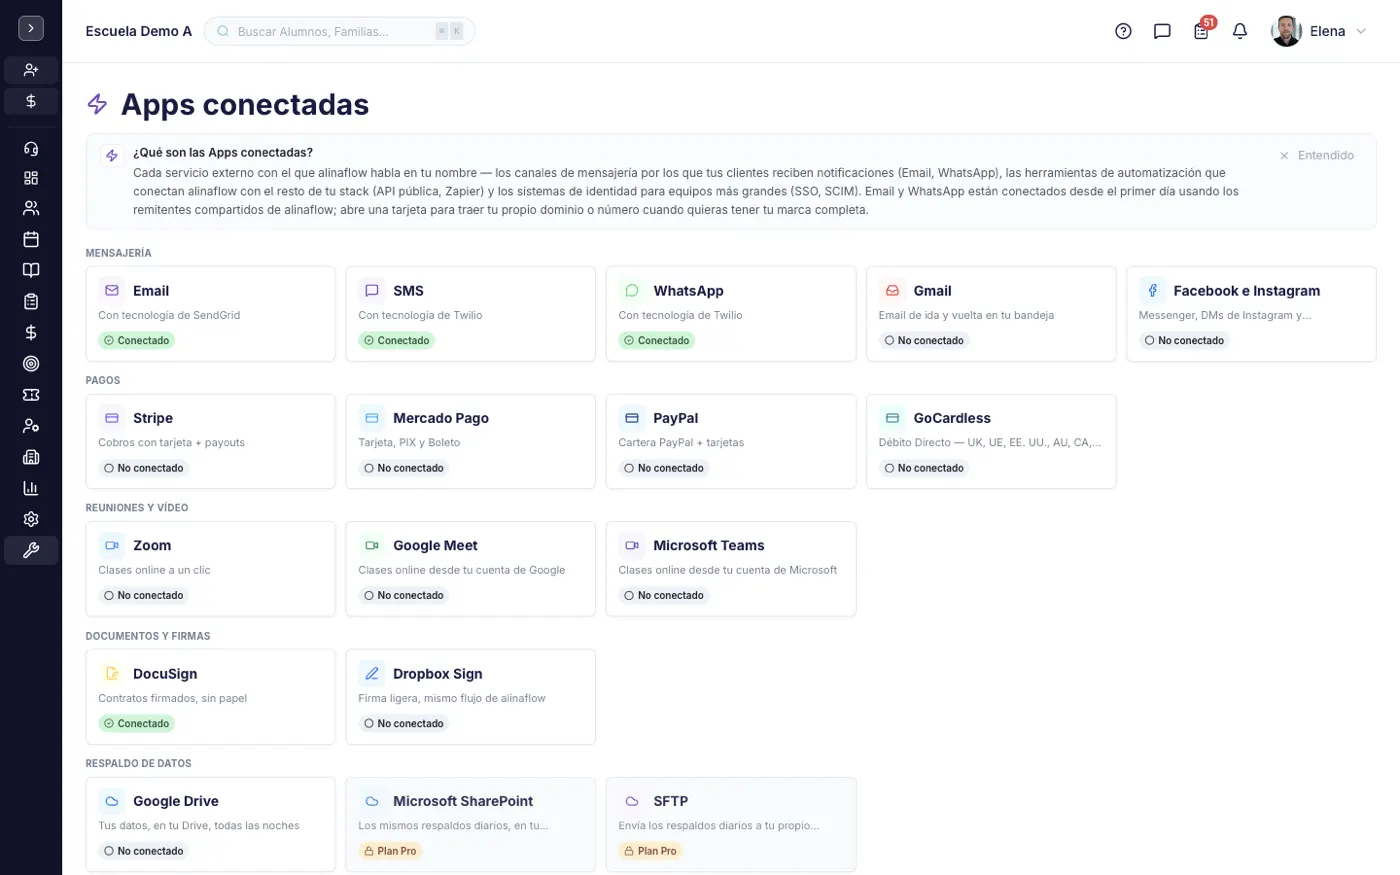Open the DocuSign card

pos(211,697)
